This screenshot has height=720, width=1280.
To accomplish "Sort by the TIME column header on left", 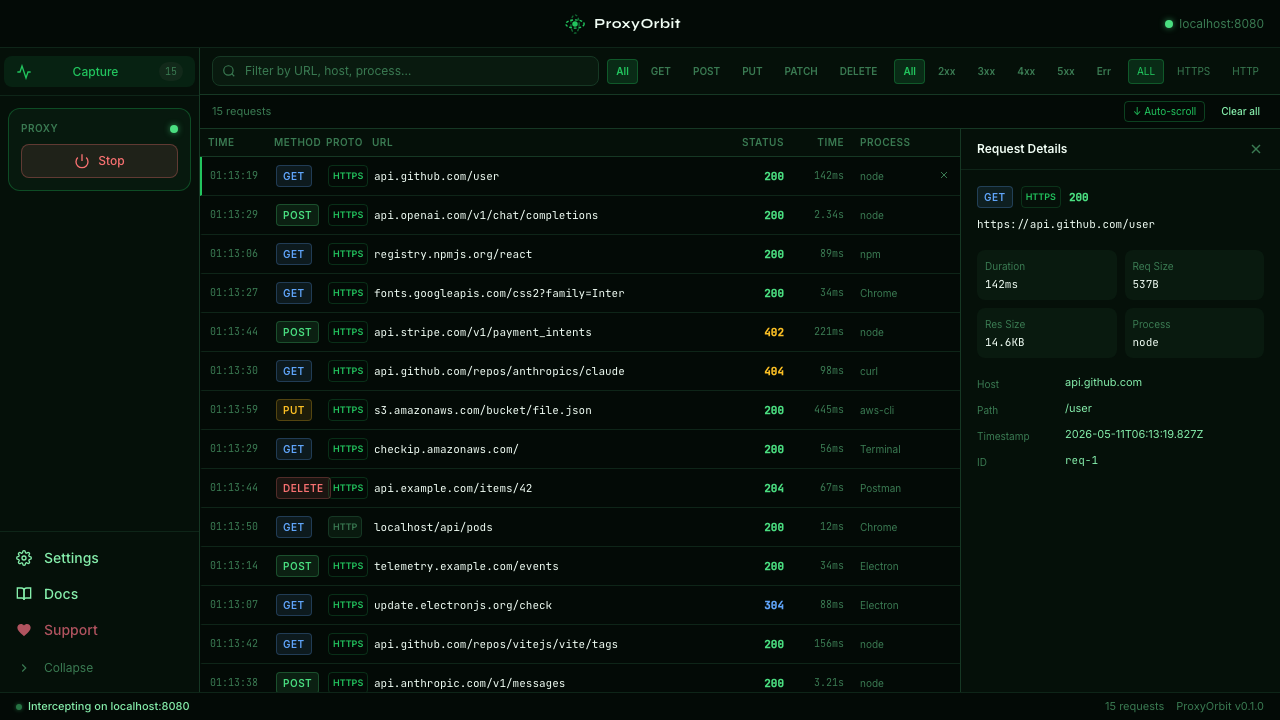I will click(221, 143).
